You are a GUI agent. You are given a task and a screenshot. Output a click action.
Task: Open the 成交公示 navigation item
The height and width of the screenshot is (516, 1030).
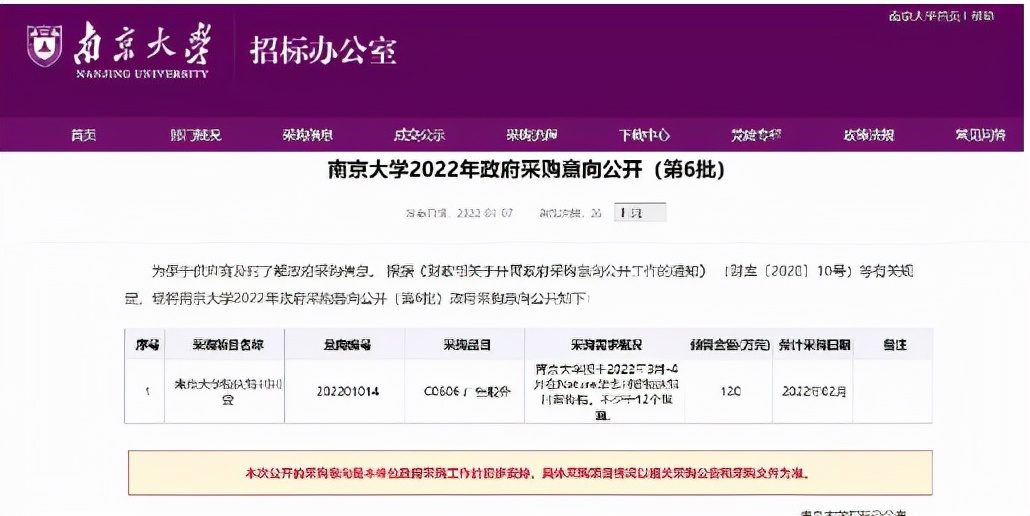(419, 135)
